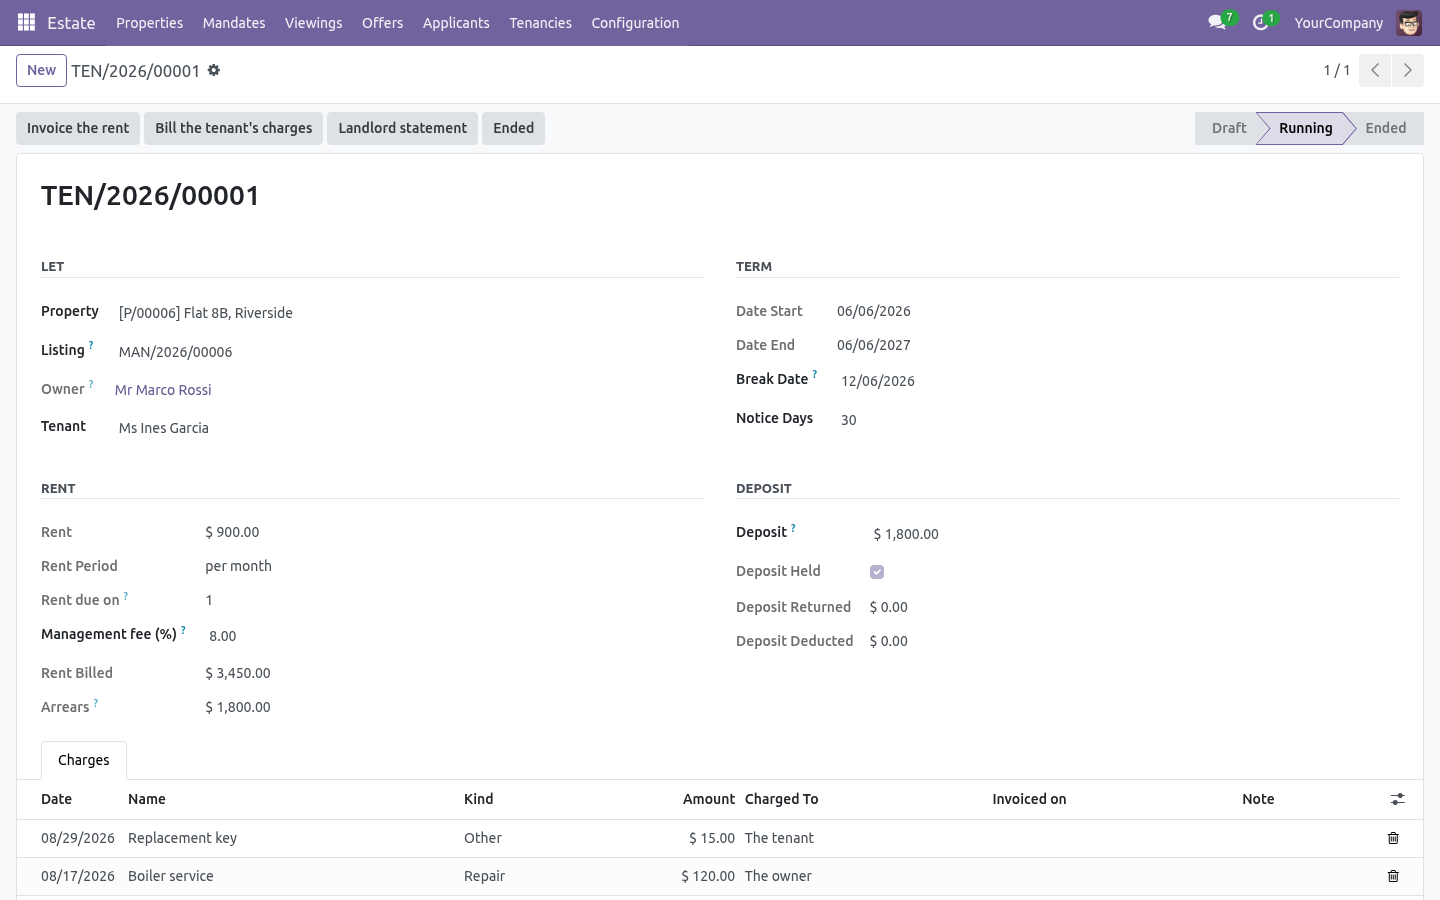Open the Viewings menu
Image resolution: width=1440 pixels, height=900 pixels.
313,22
